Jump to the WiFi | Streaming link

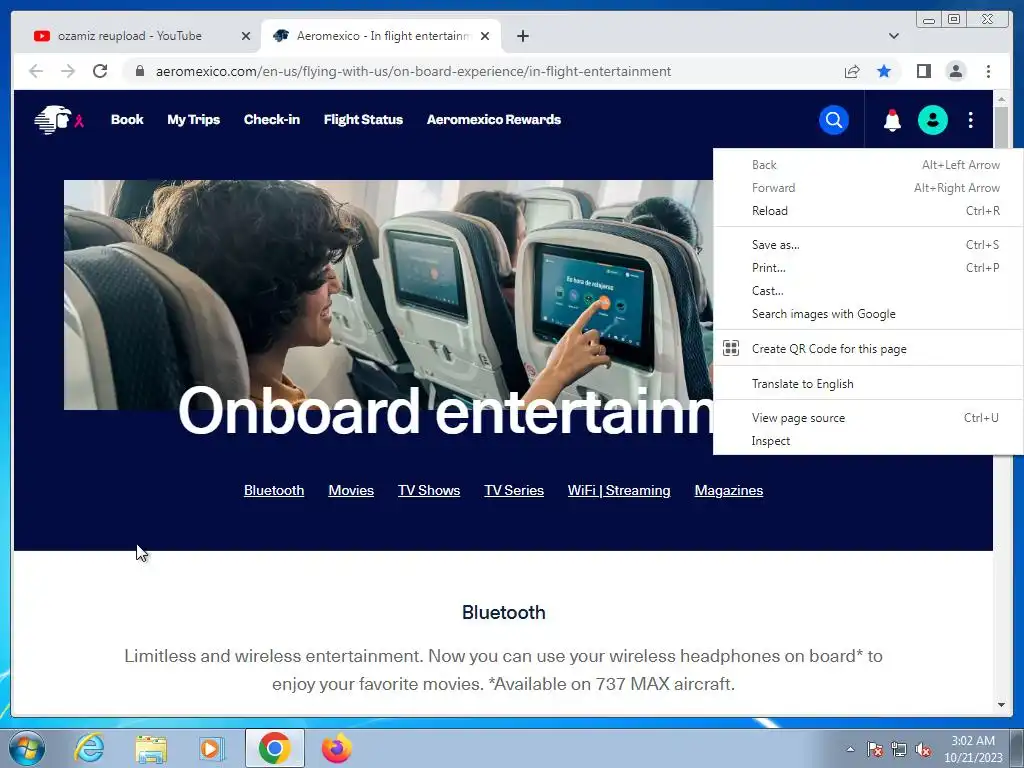click(x=619, y=490)
